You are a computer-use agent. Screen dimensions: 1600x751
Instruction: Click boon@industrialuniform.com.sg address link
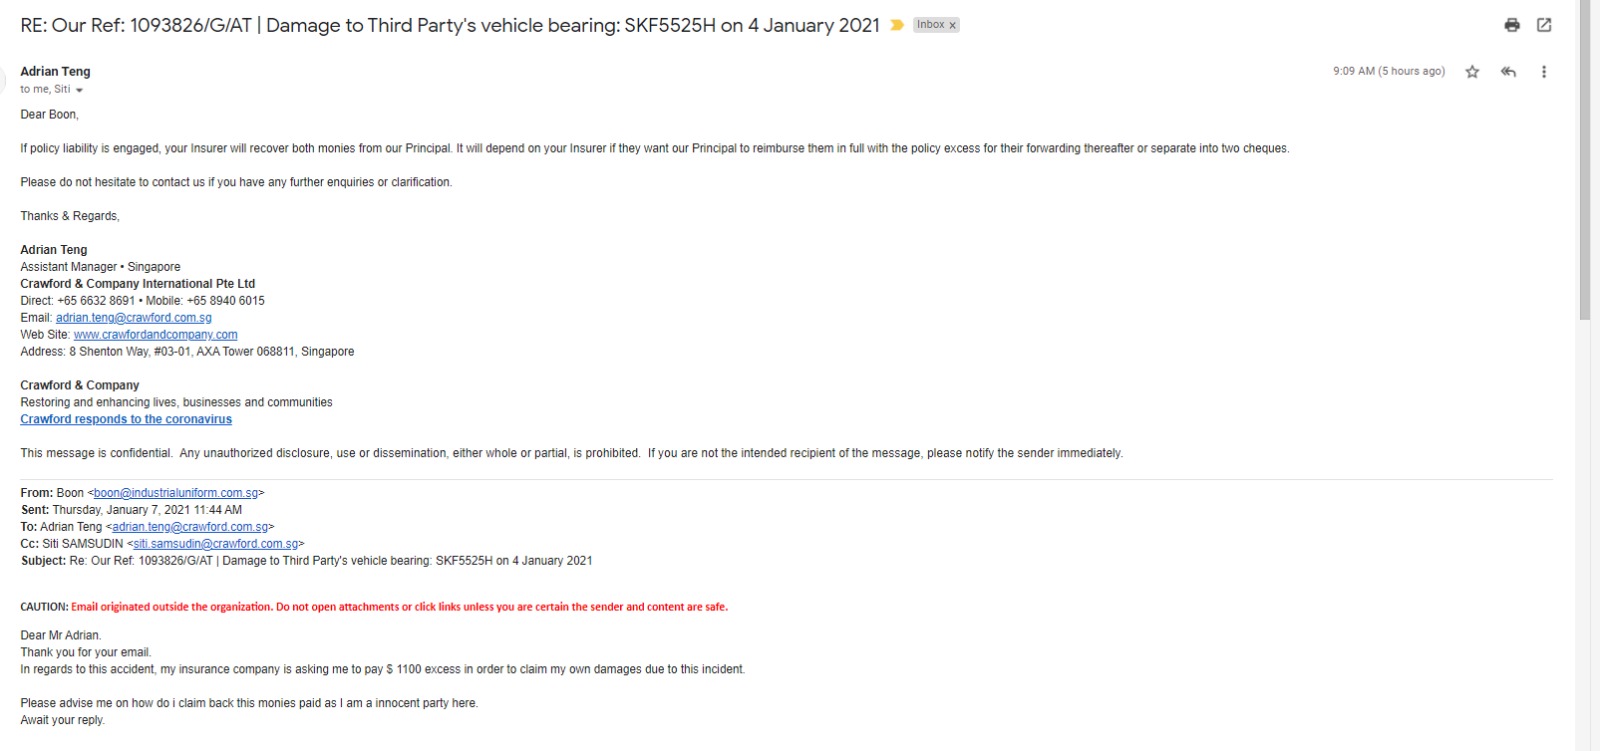pyautogui.click(x=176, y=493)
